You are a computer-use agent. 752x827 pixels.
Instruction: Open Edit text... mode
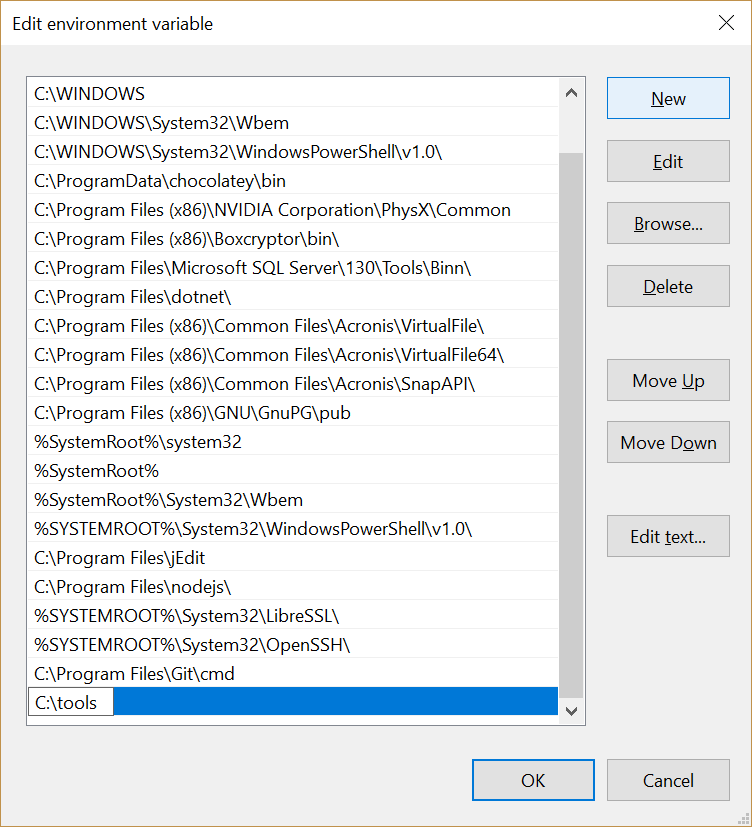click(x=668, y=537)
